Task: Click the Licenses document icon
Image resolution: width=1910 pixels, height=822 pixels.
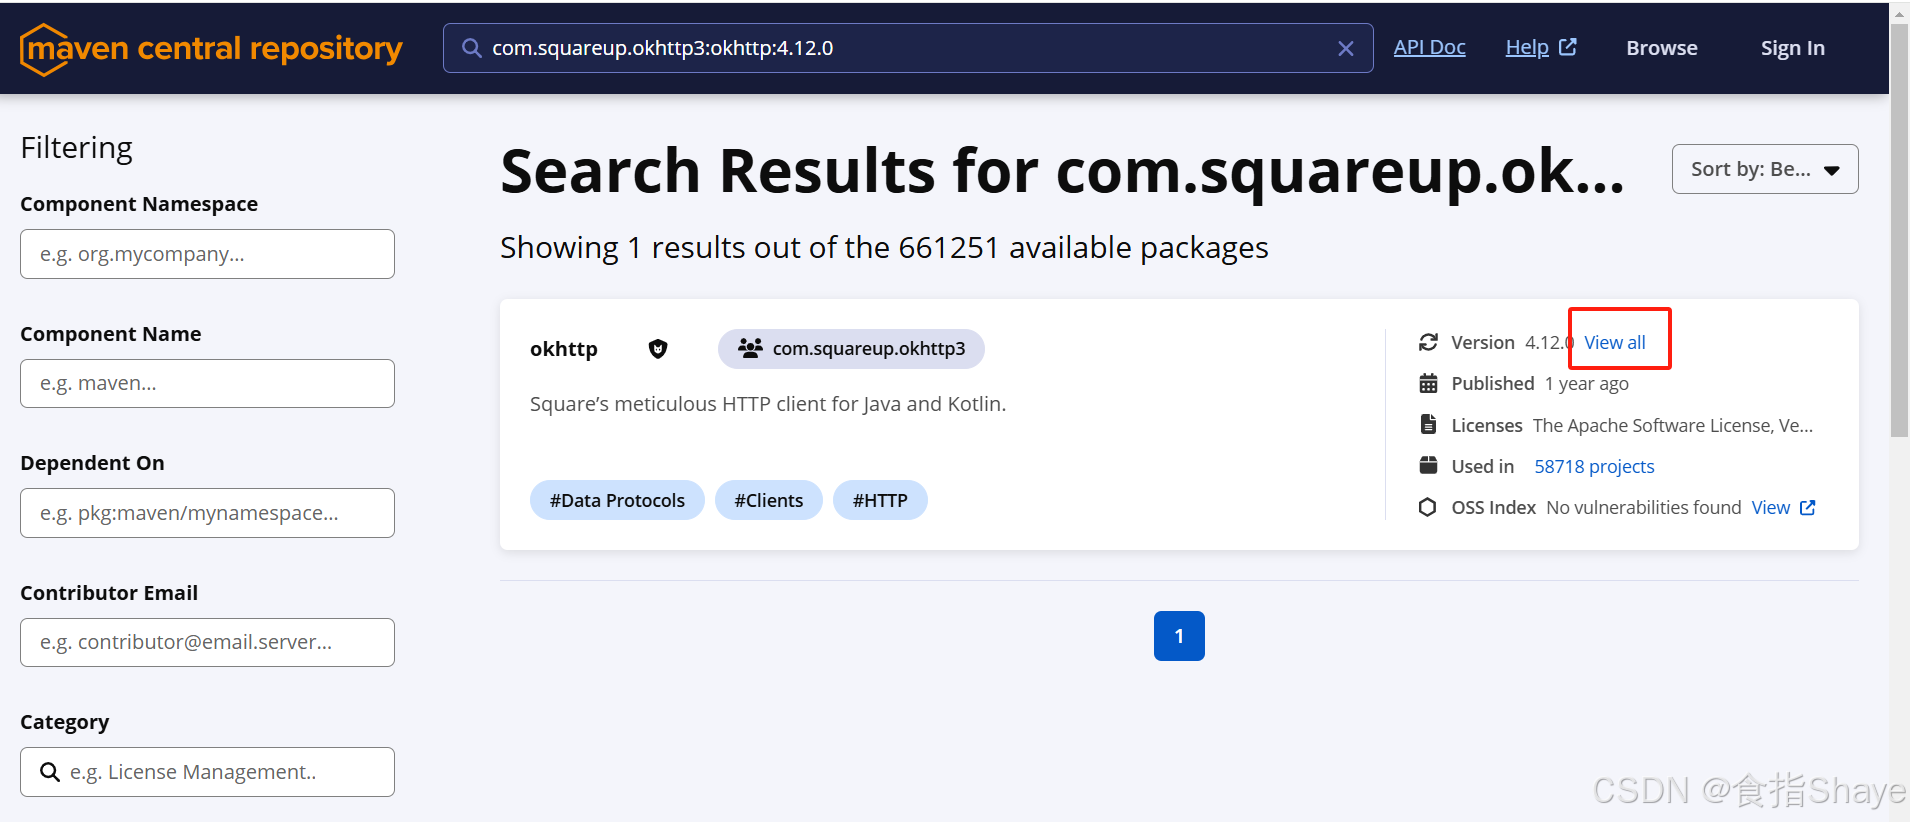Action: [x=1428, y=424]
